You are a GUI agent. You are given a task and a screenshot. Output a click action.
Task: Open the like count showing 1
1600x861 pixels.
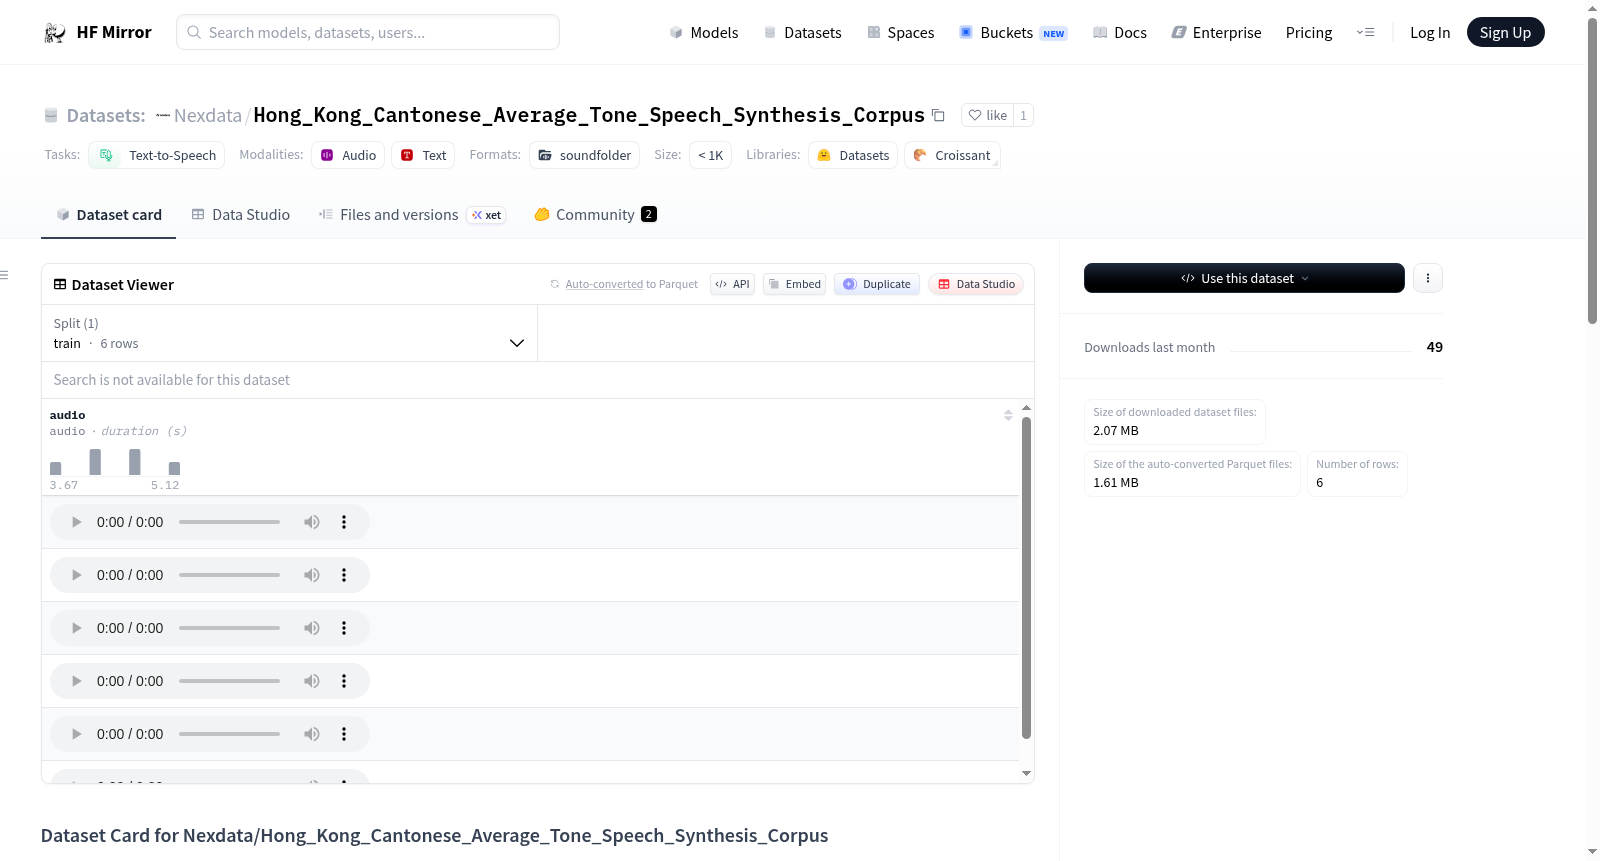[x=1023, y=115]
